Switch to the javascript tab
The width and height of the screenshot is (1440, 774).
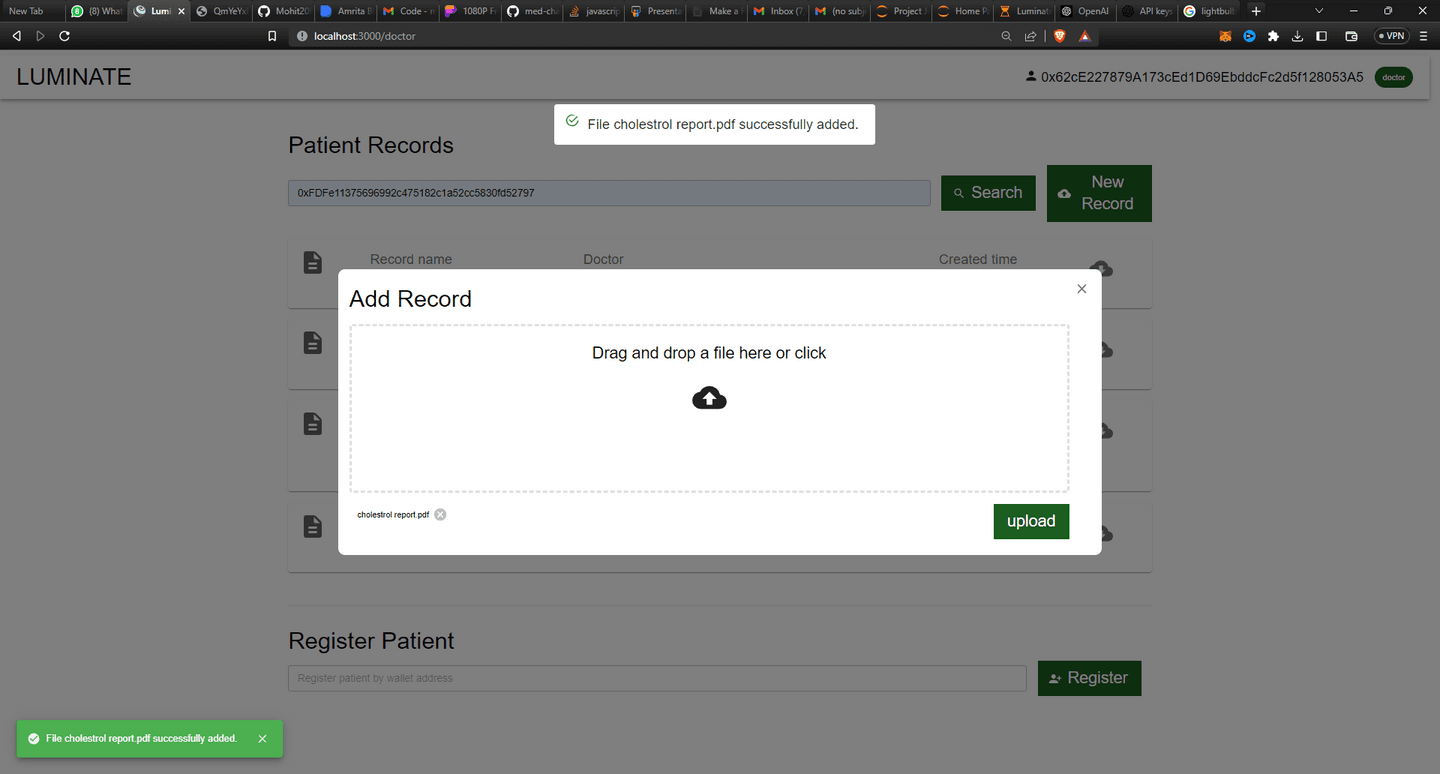(593, 11)
